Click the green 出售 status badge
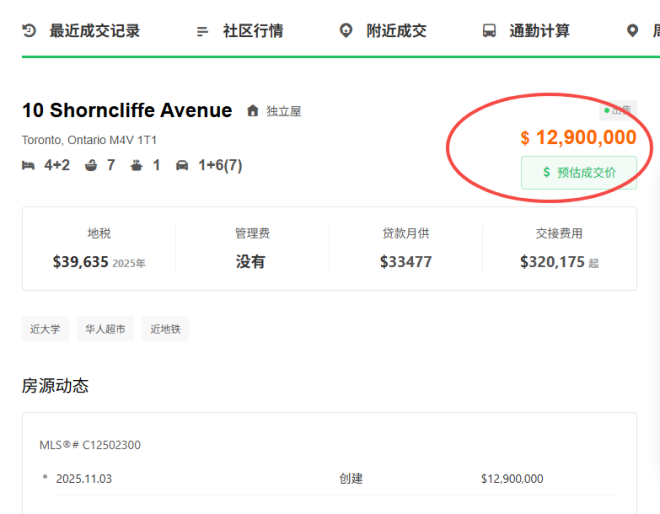660x514 pixels. tap(617, 110)
